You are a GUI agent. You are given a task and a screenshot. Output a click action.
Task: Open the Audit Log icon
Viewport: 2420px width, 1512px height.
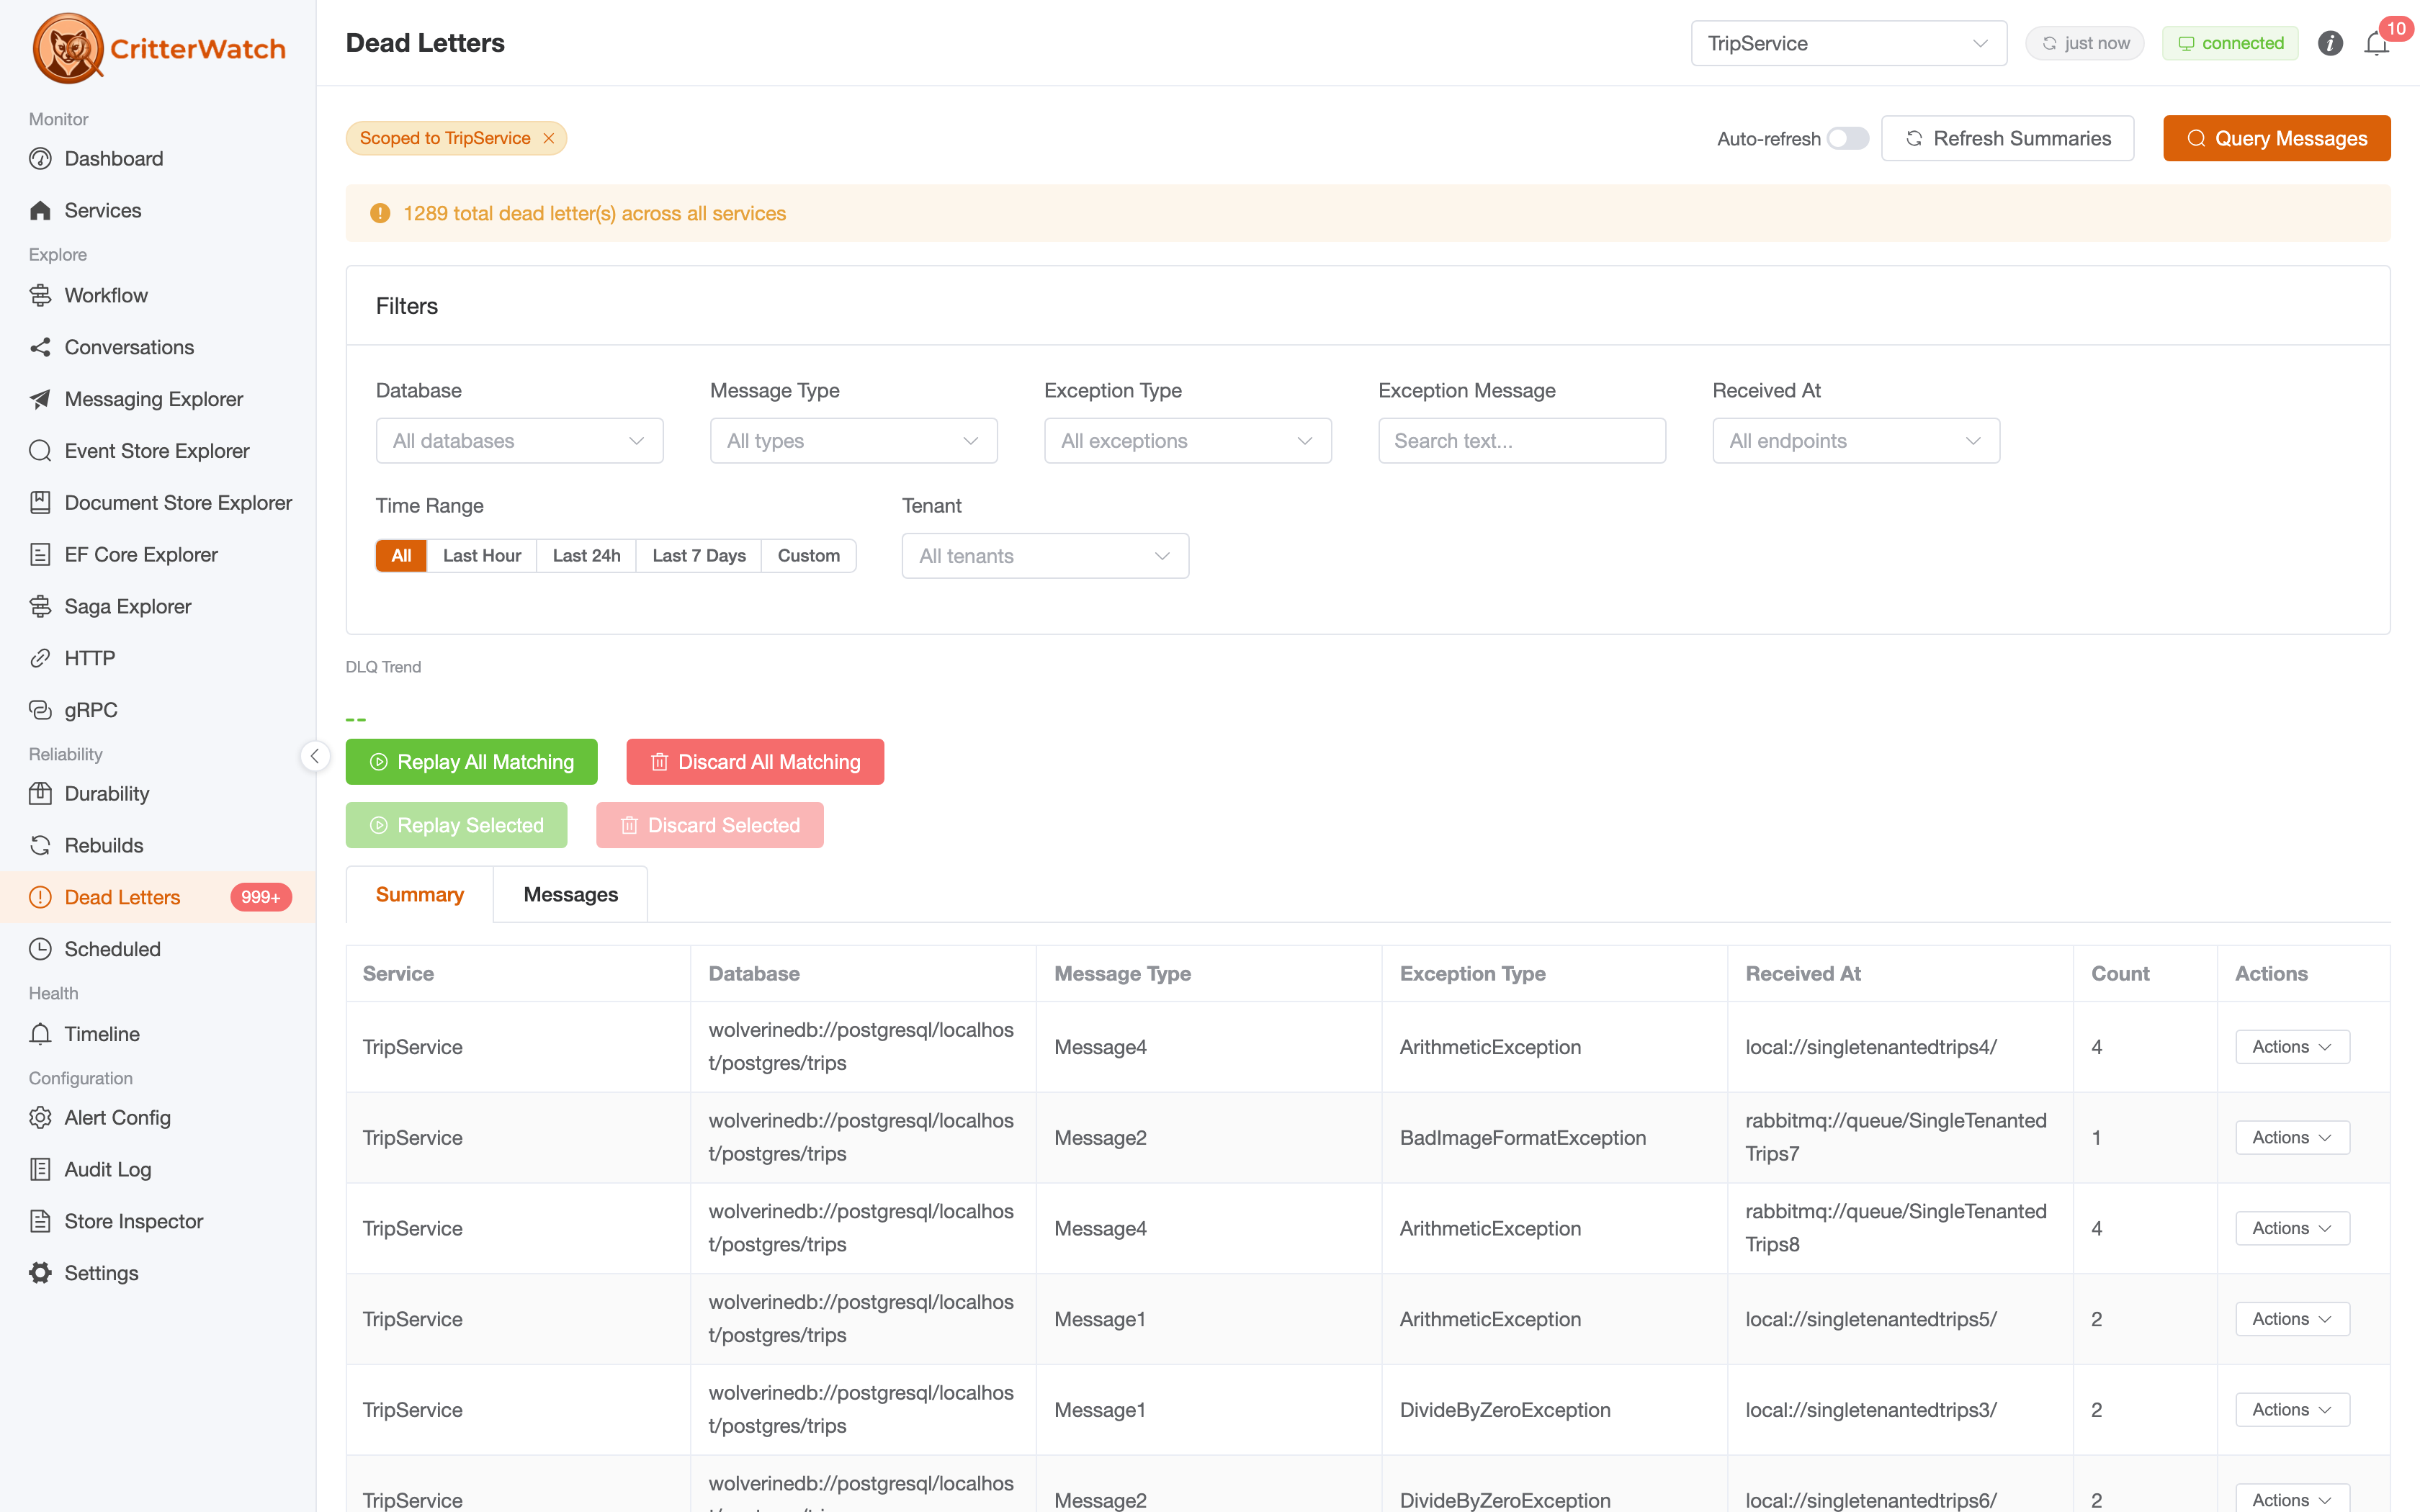pos(40,1170)
